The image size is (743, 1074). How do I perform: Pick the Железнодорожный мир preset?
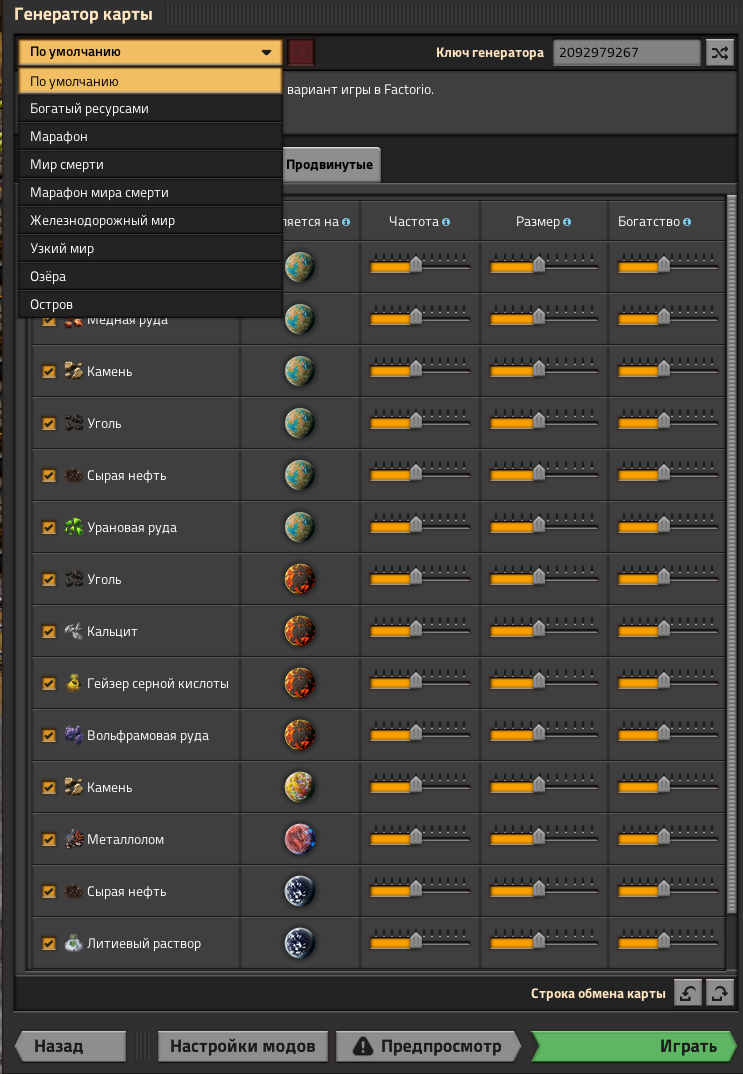pos(150,221)
